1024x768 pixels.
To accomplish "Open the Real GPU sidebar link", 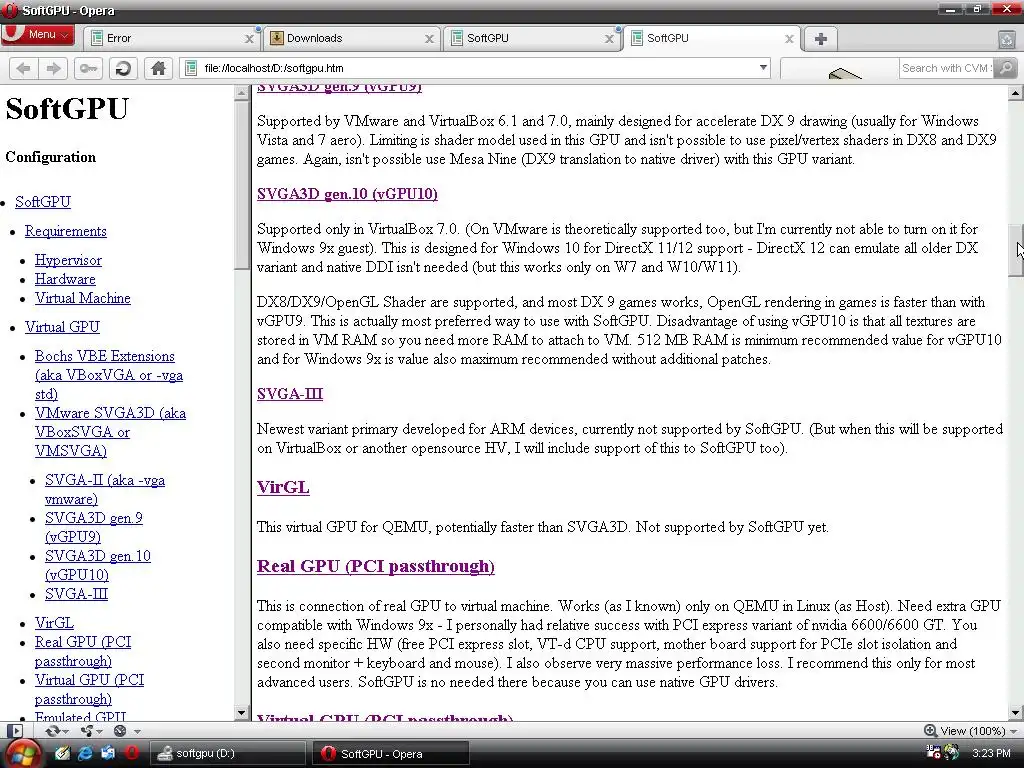I will (x=83, y=651).
